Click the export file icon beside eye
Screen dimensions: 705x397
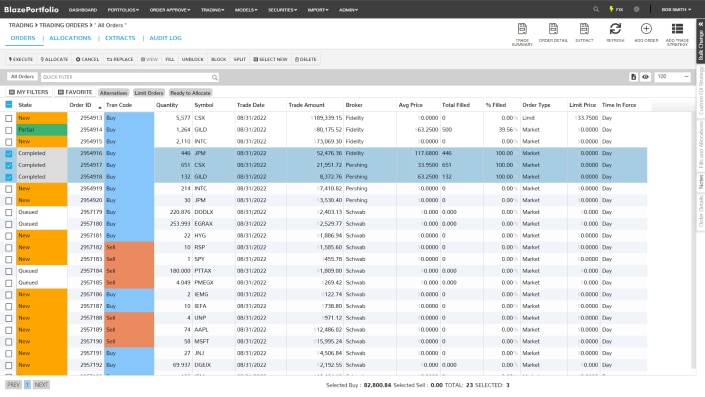click(x=633, y=77)
